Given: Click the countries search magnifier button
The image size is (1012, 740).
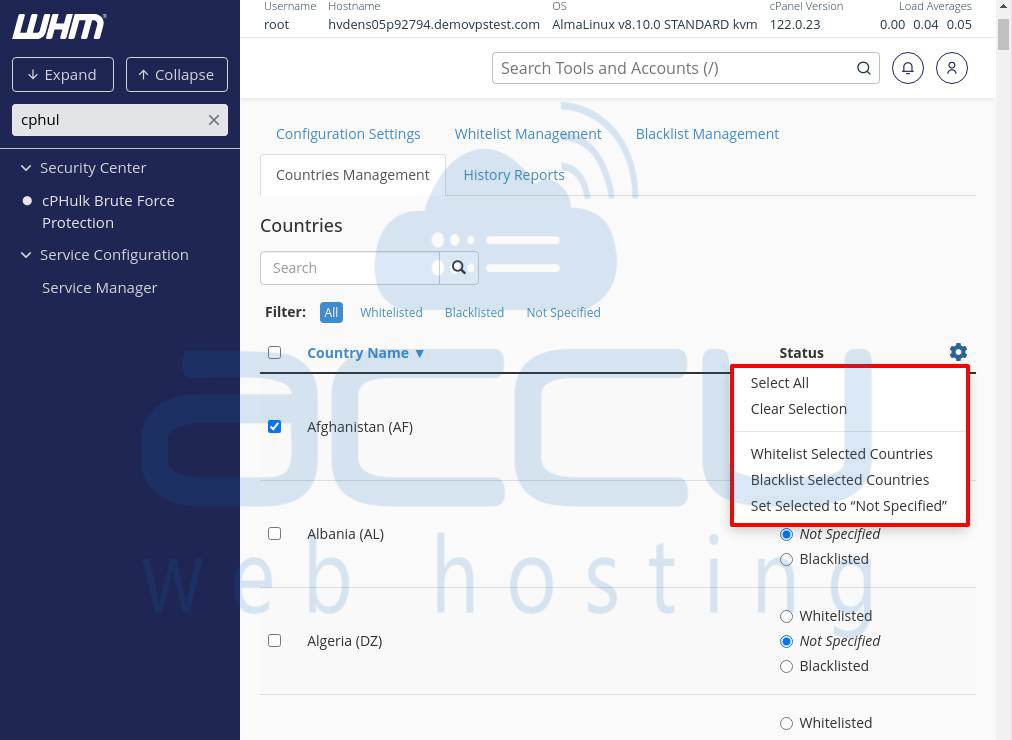Looking at the screenshot, I should (x=459, y=268).
